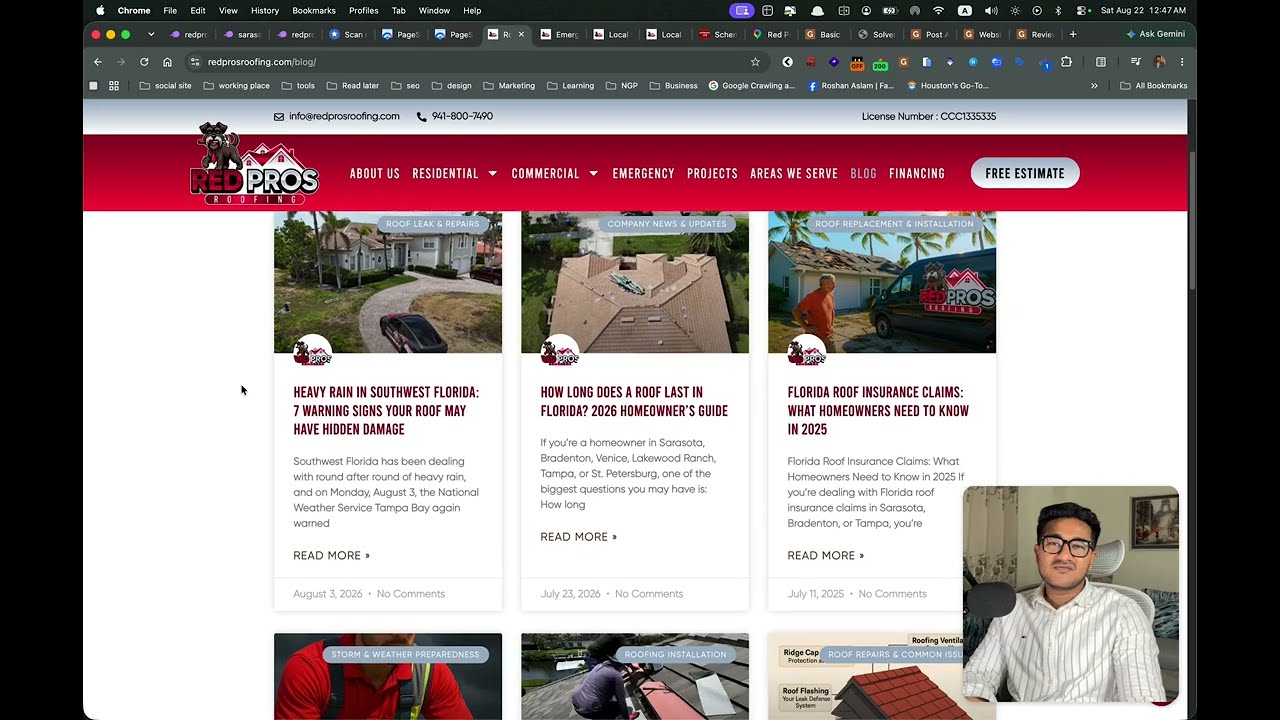The width and height of the screenshot is (1280, 720).
Task: Open macOS Control Center icon
Action: [1083, 10]
